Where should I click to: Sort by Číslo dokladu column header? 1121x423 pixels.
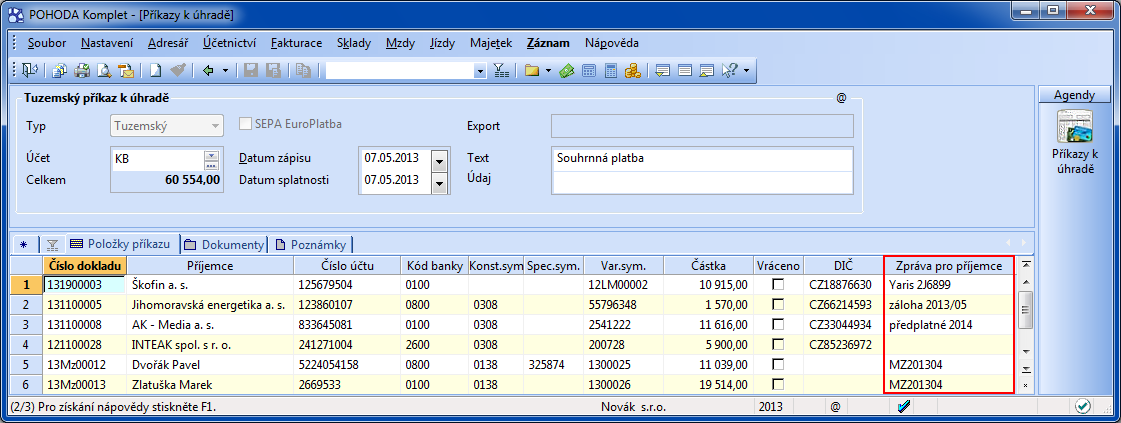(x=85, y=266)
